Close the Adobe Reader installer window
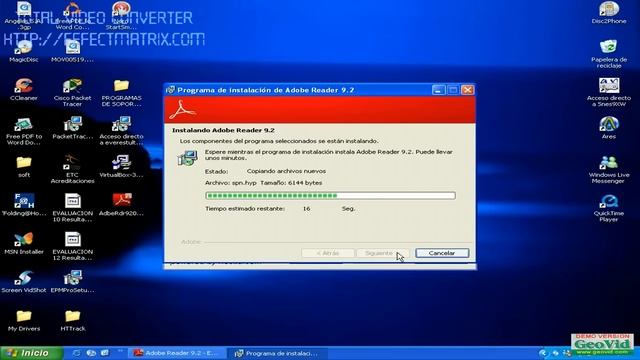Viewport: 640px width, 360px height. pos(468,90)
